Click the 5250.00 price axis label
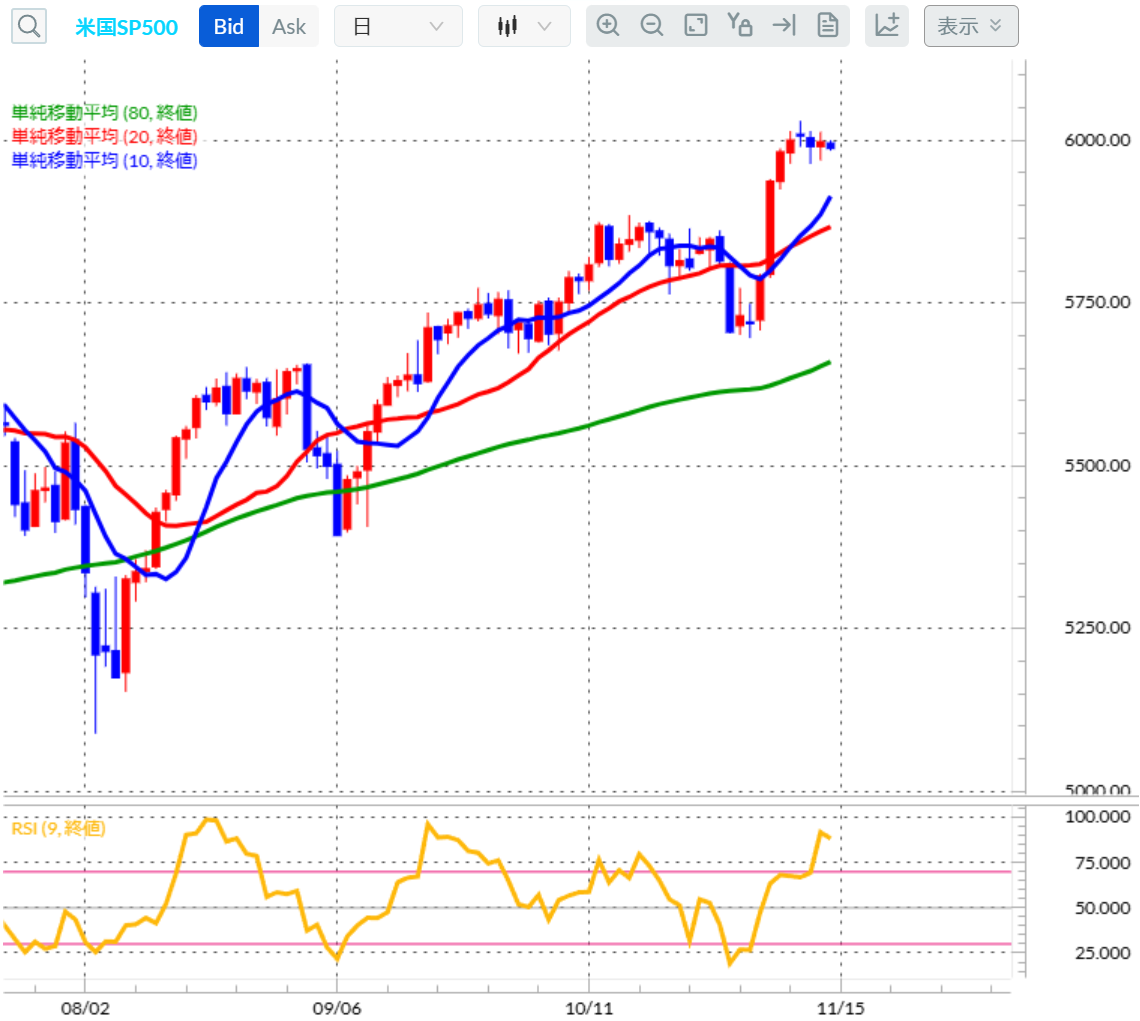Viewport: 1140px width, 1021px height. click(1097, 628)
